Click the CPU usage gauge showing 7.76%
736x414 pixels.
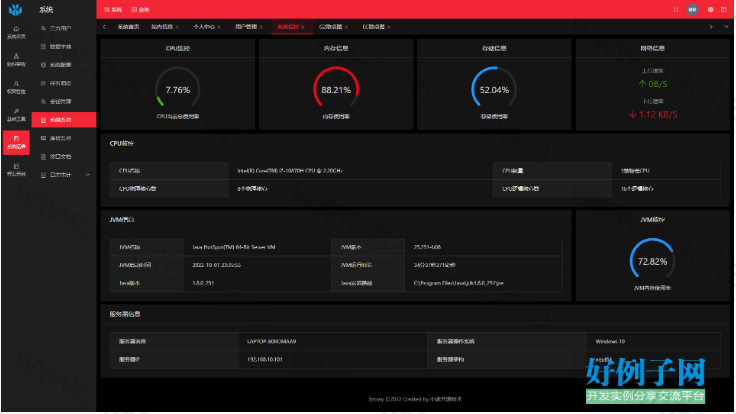click(177, 89)
